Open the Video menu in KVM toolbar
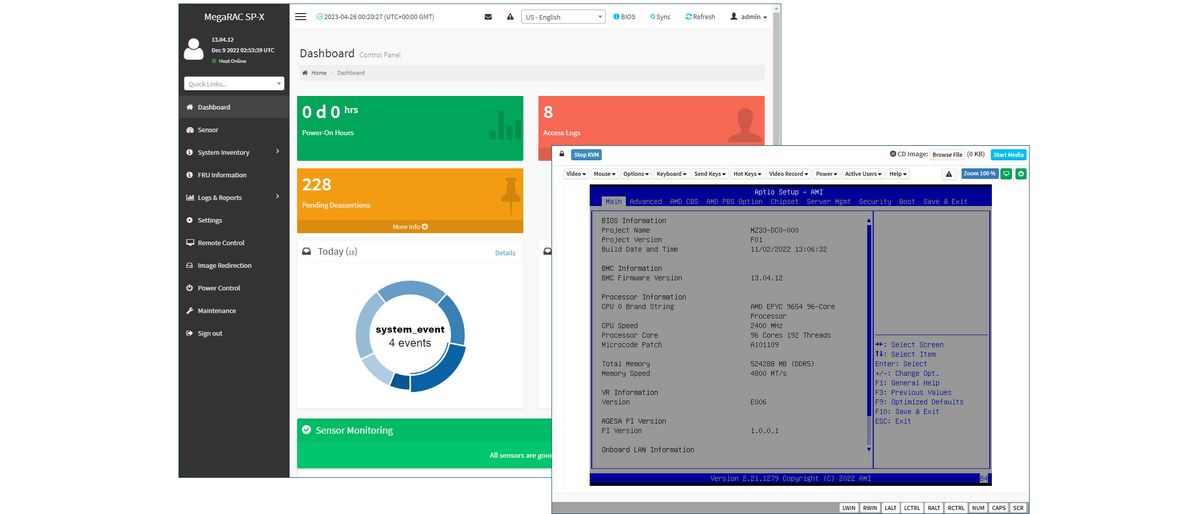The image size is (1200, 514). (x=576, y=174)
